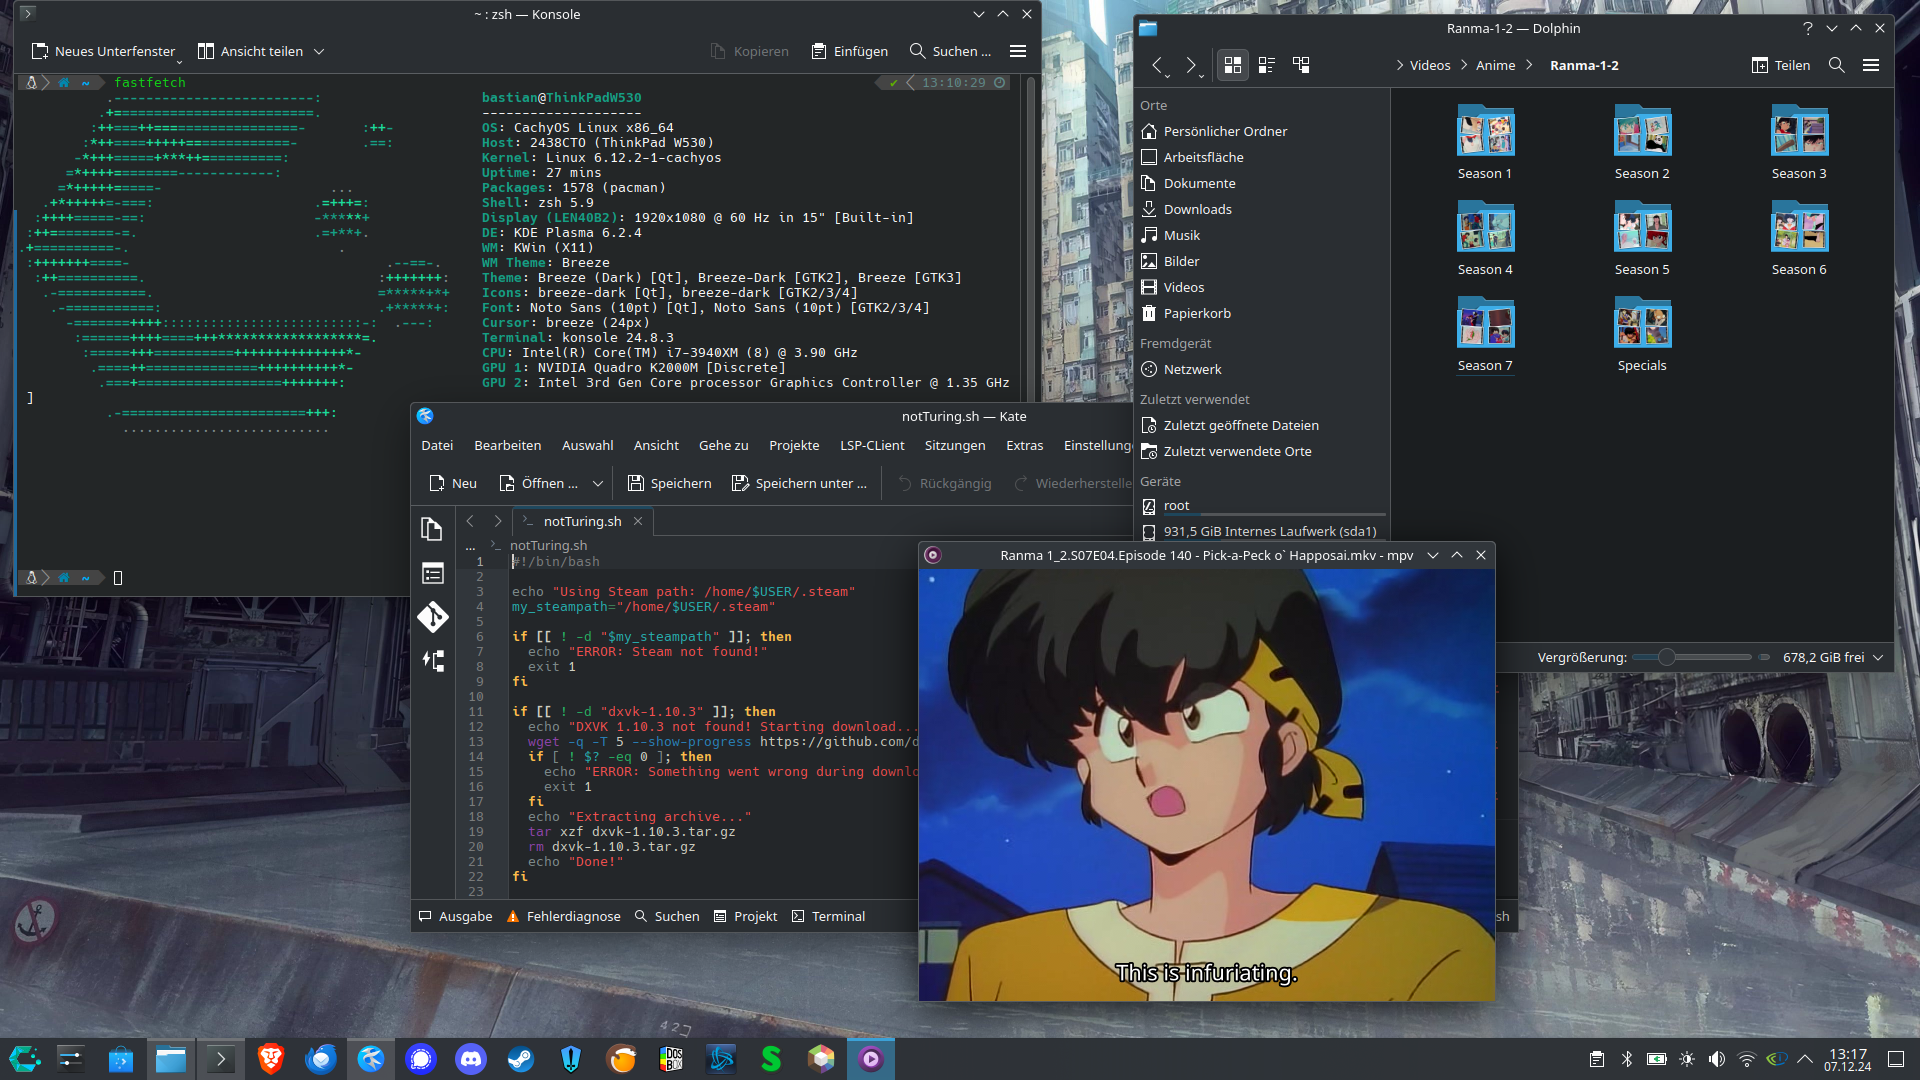Open the Sitzungen menu in Kate

pos(955,444)
